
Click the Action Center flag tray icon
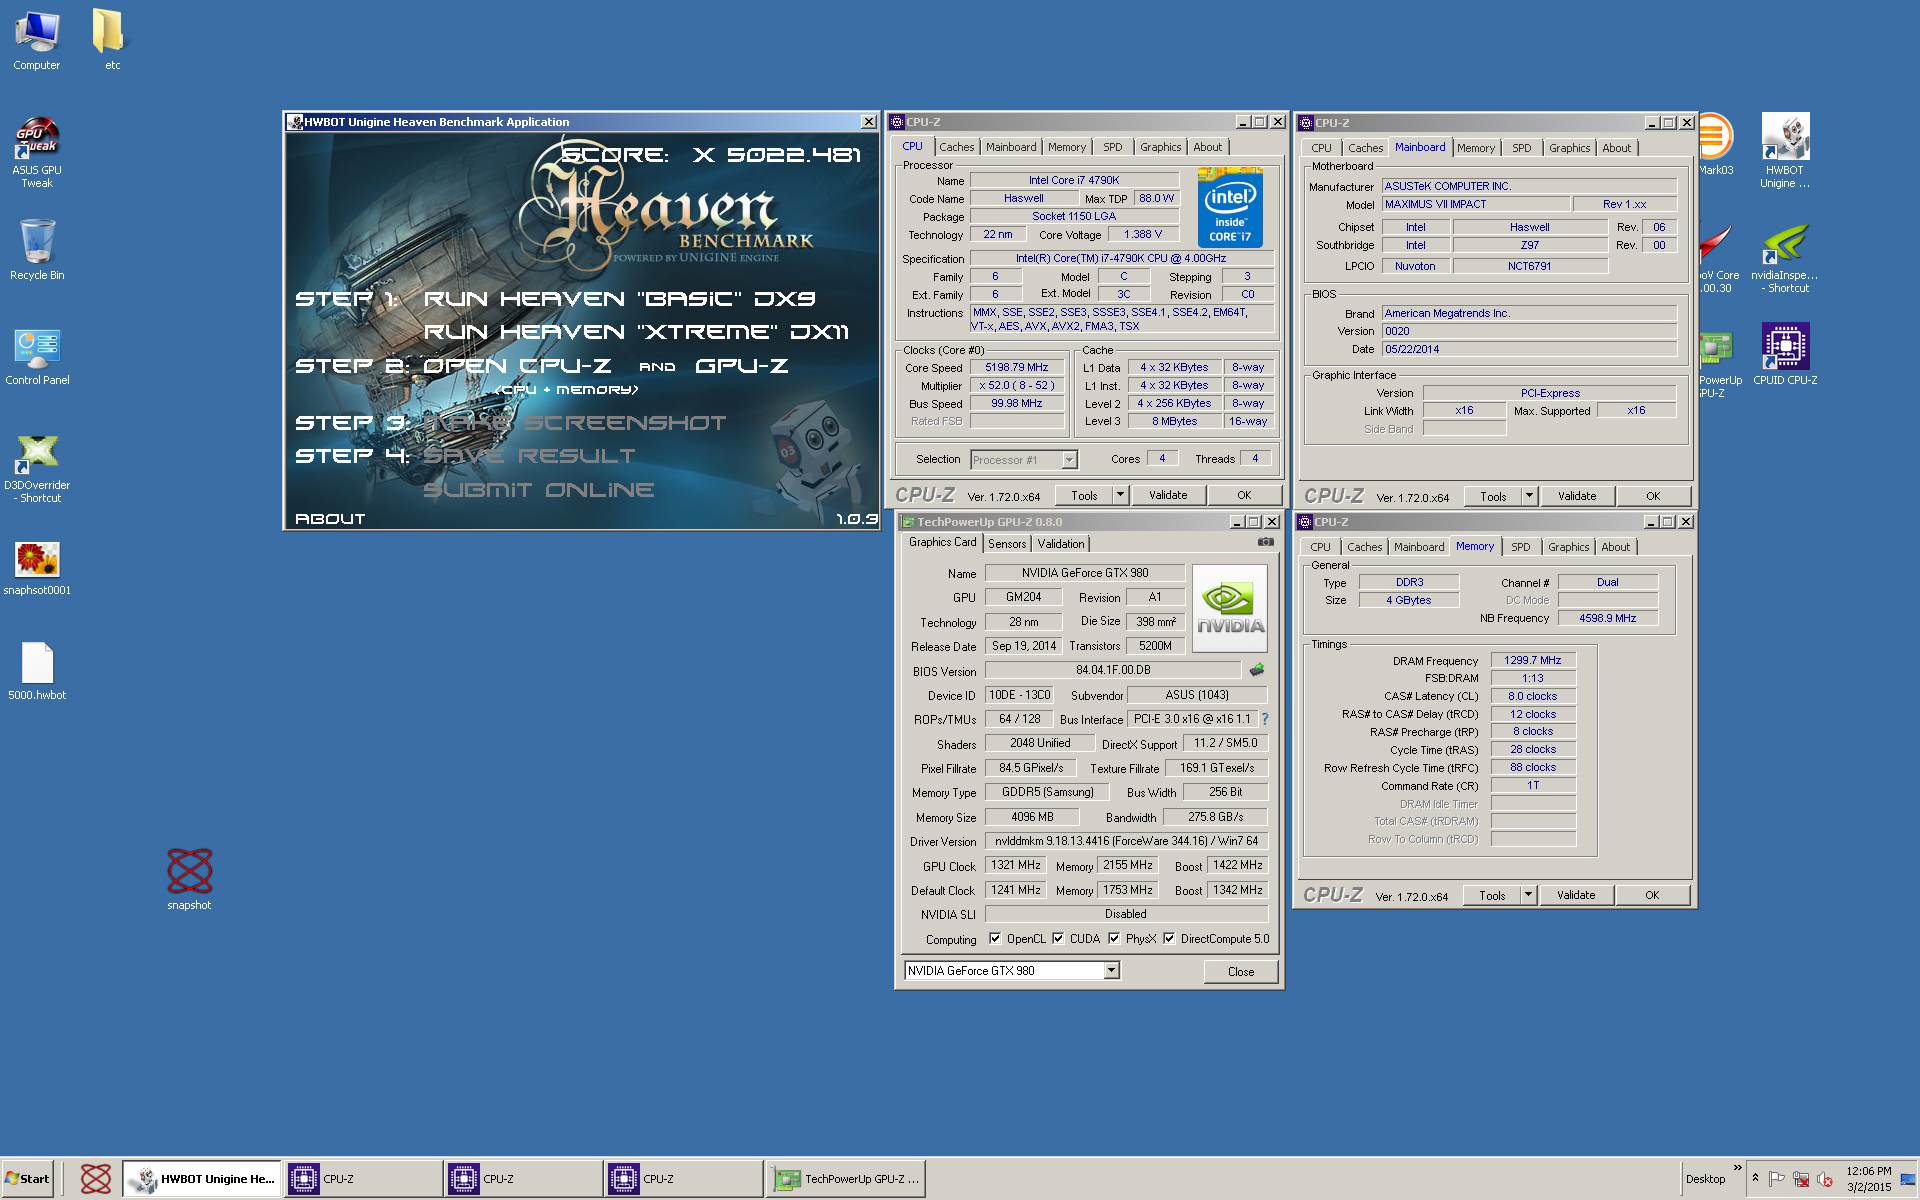[x=1777, y=1179]
